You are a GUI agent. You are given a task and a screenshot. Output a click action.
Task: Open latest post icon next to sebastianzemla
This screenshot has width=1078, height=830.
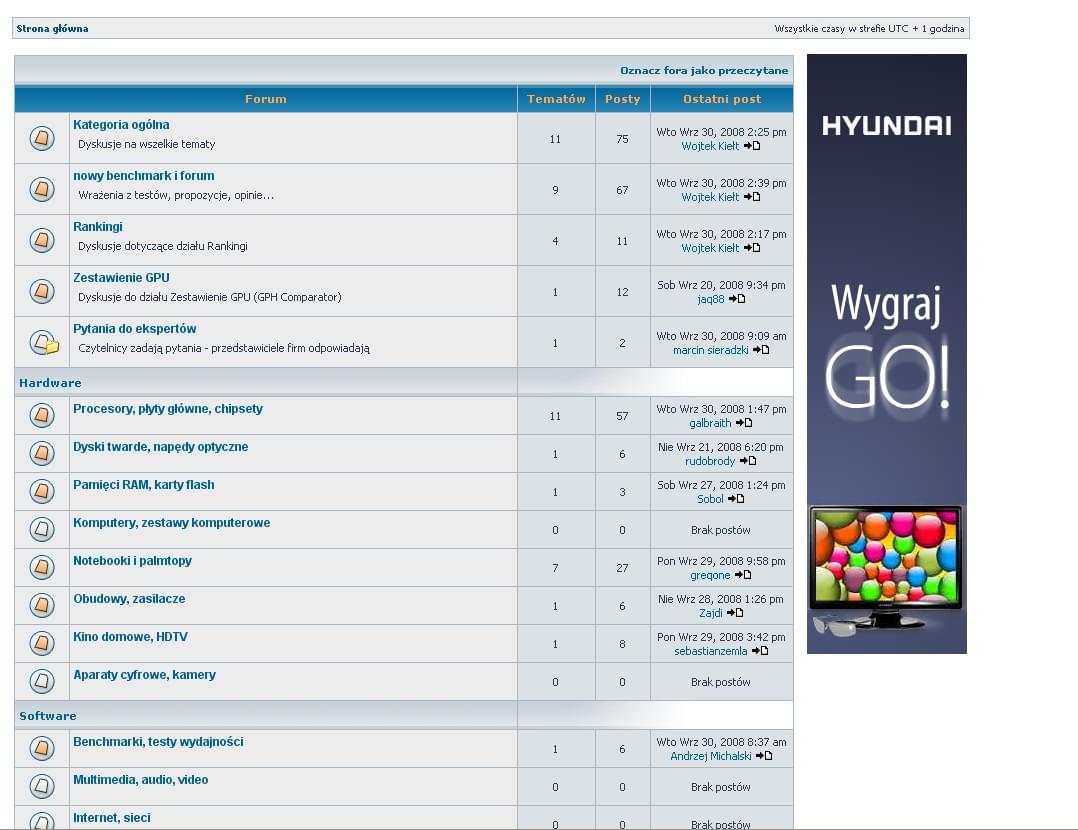tap(760, 651)
